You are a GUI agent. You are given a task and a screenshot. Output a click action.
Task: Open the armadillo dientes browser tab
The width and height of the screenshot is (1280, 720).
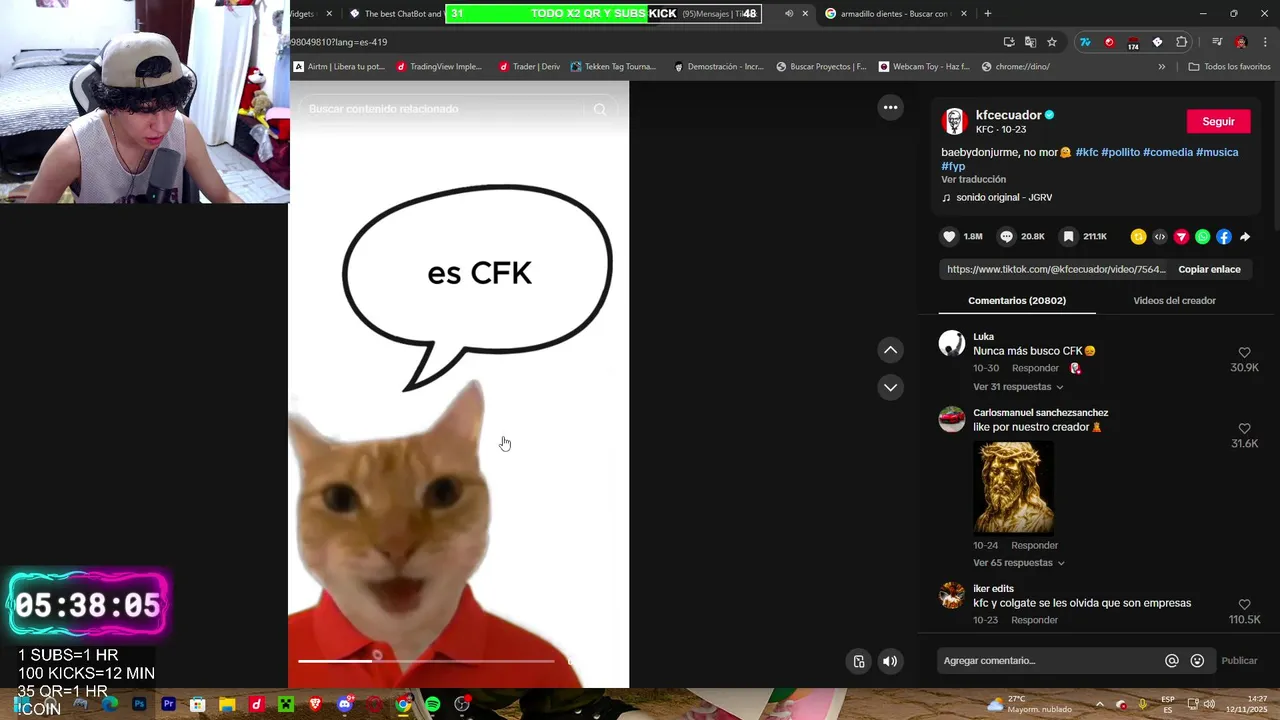coord(892,14)
